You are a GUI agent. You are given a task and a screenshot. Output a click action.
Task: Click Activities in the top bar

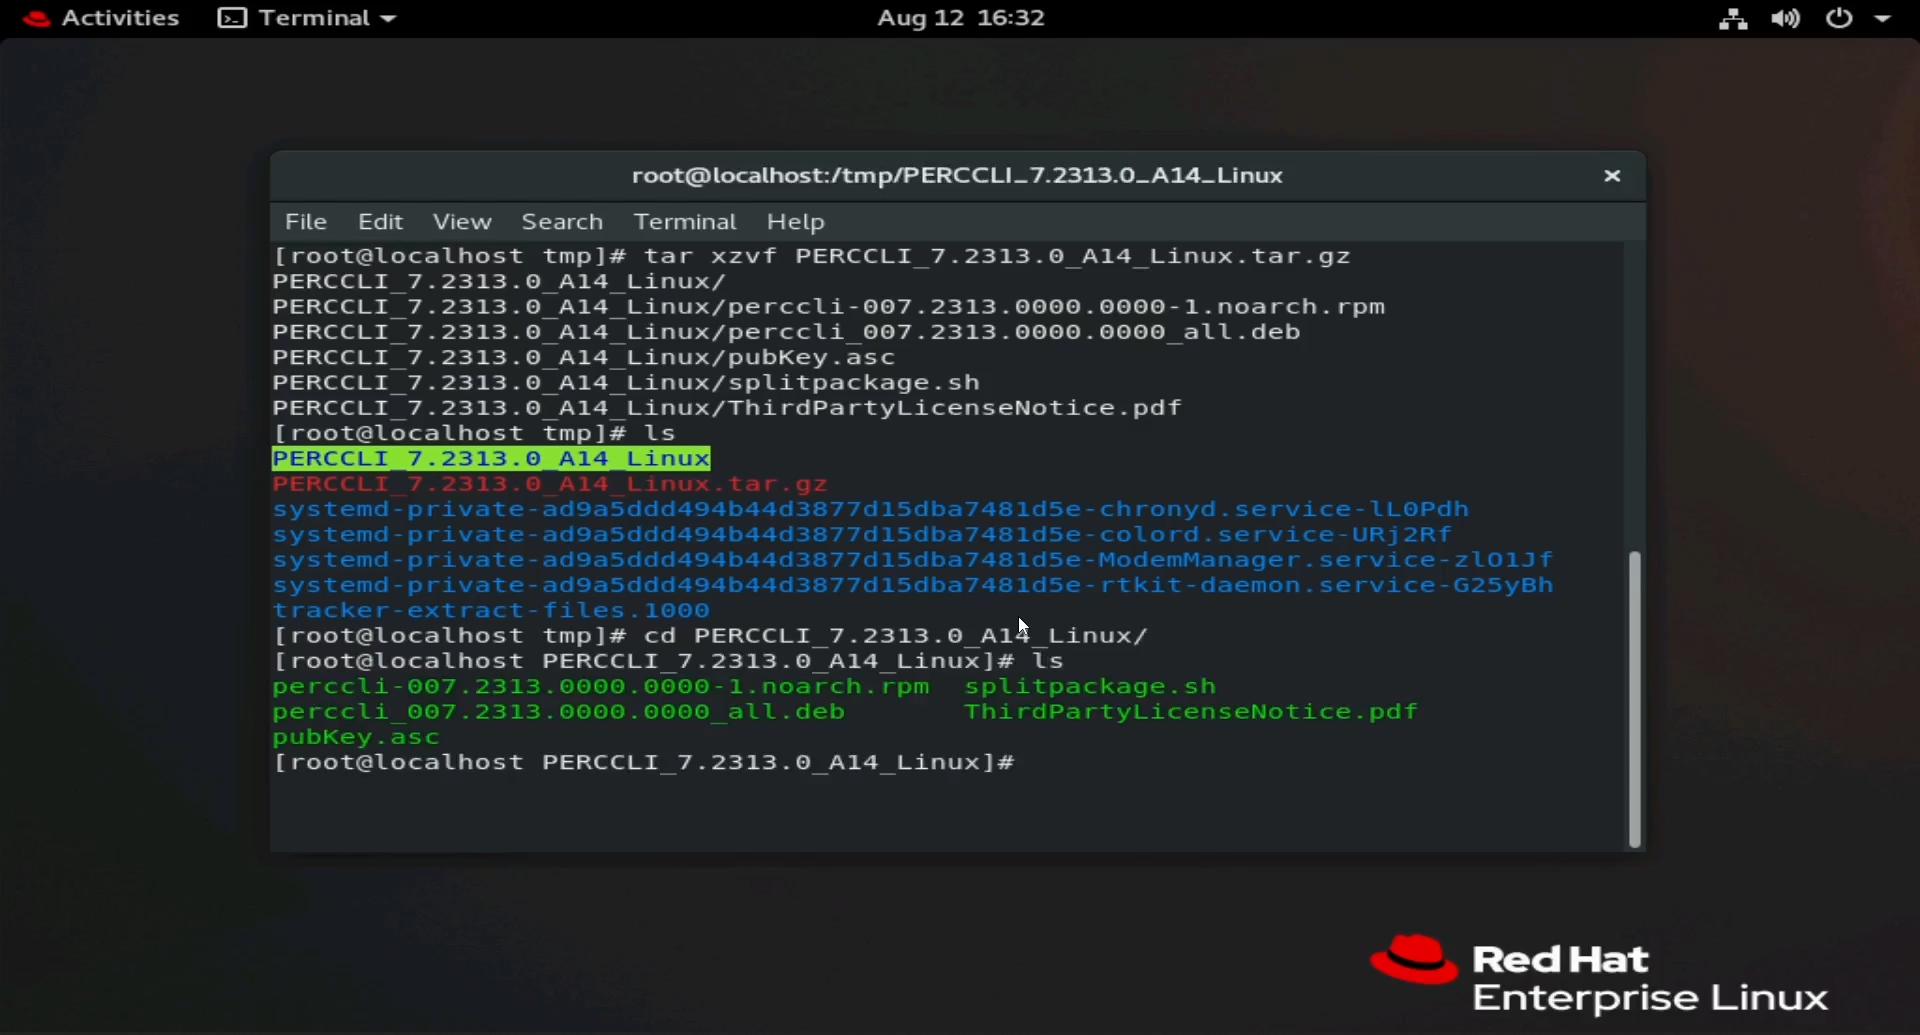point(119,18)
